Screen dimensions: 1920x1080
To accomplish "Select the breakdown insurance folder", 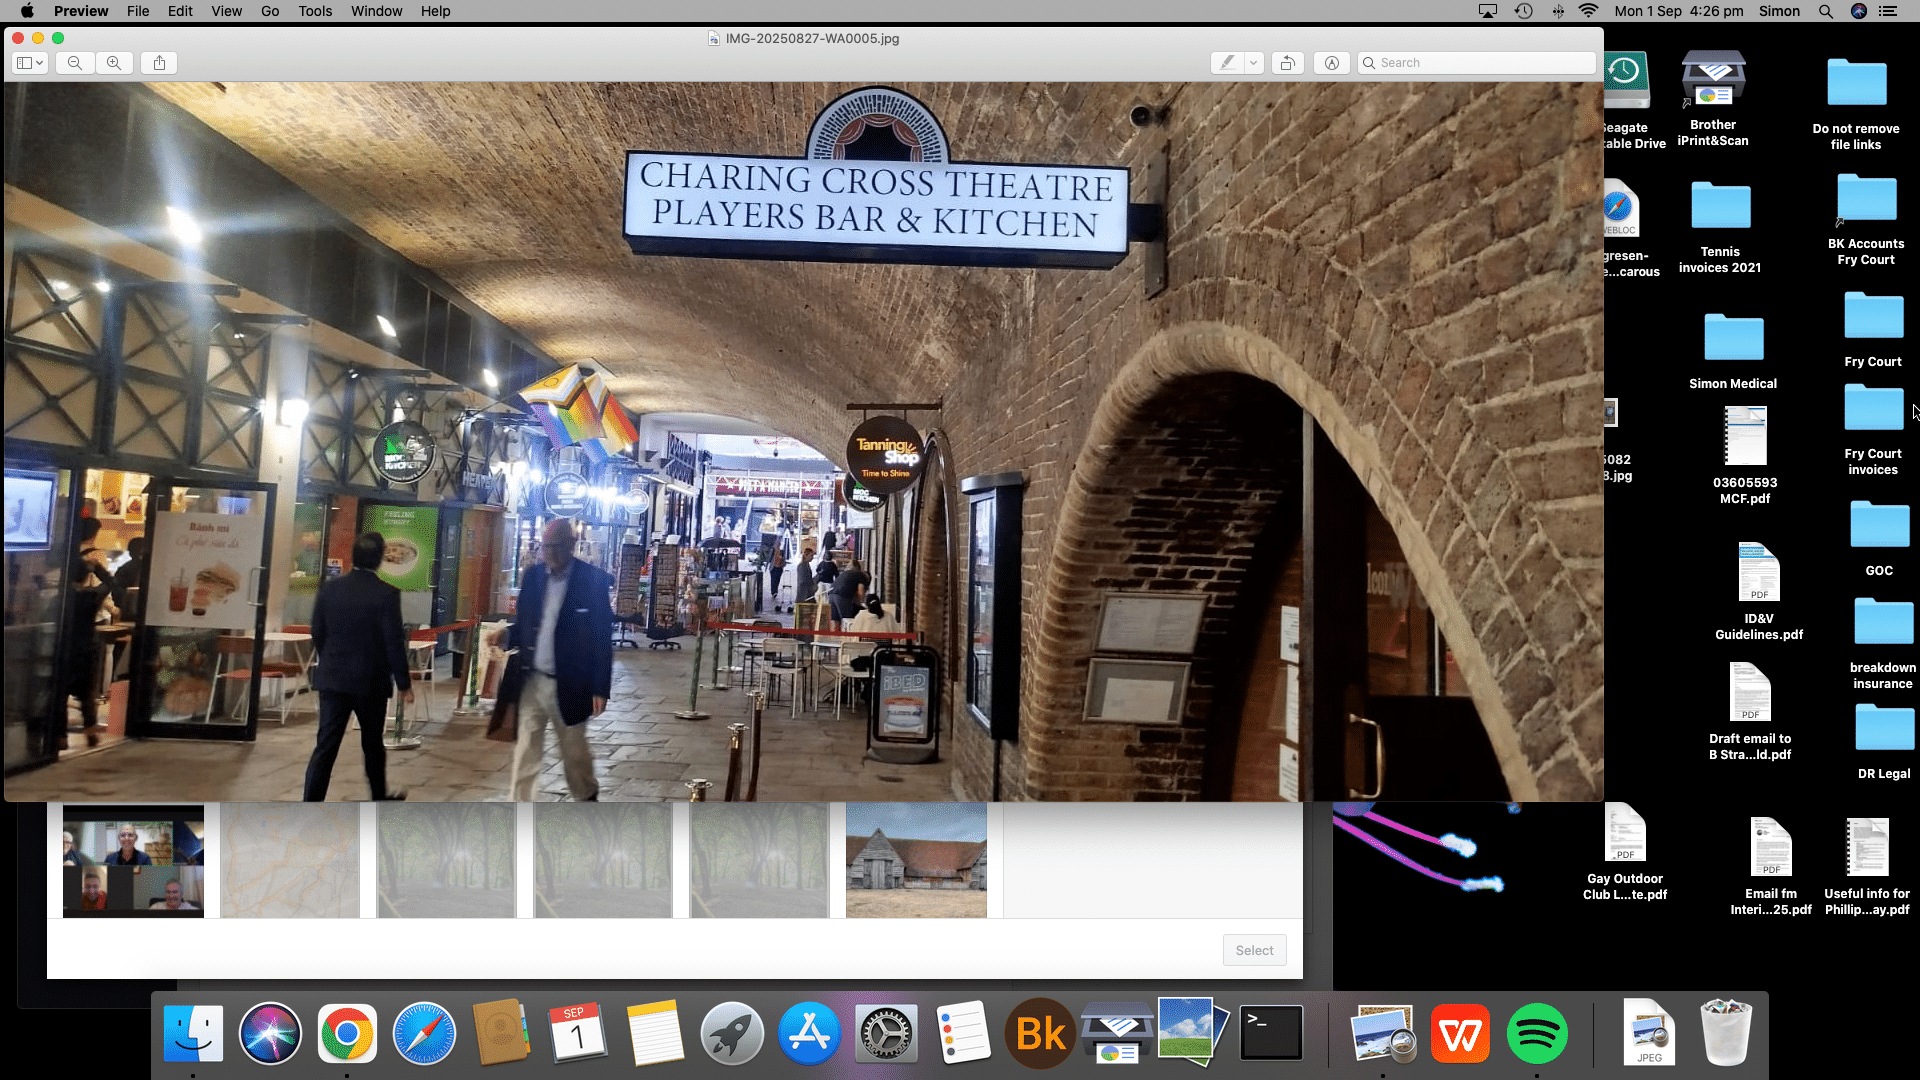I will [1883, 643].
